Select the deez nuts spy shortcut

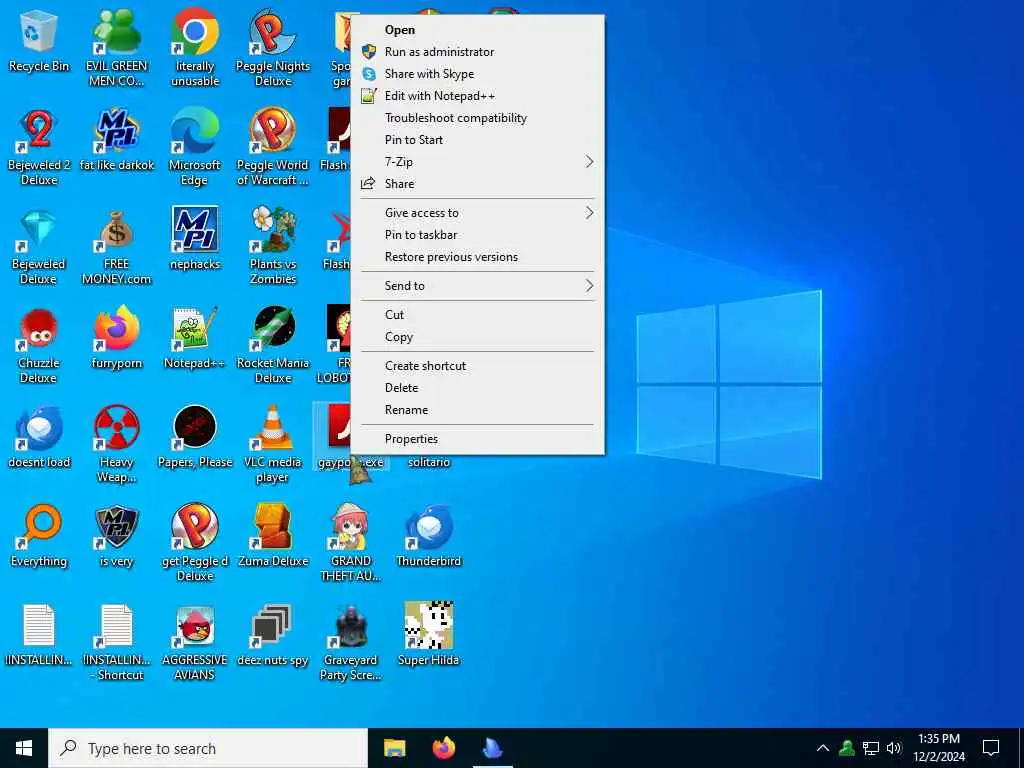coord(273,635)
